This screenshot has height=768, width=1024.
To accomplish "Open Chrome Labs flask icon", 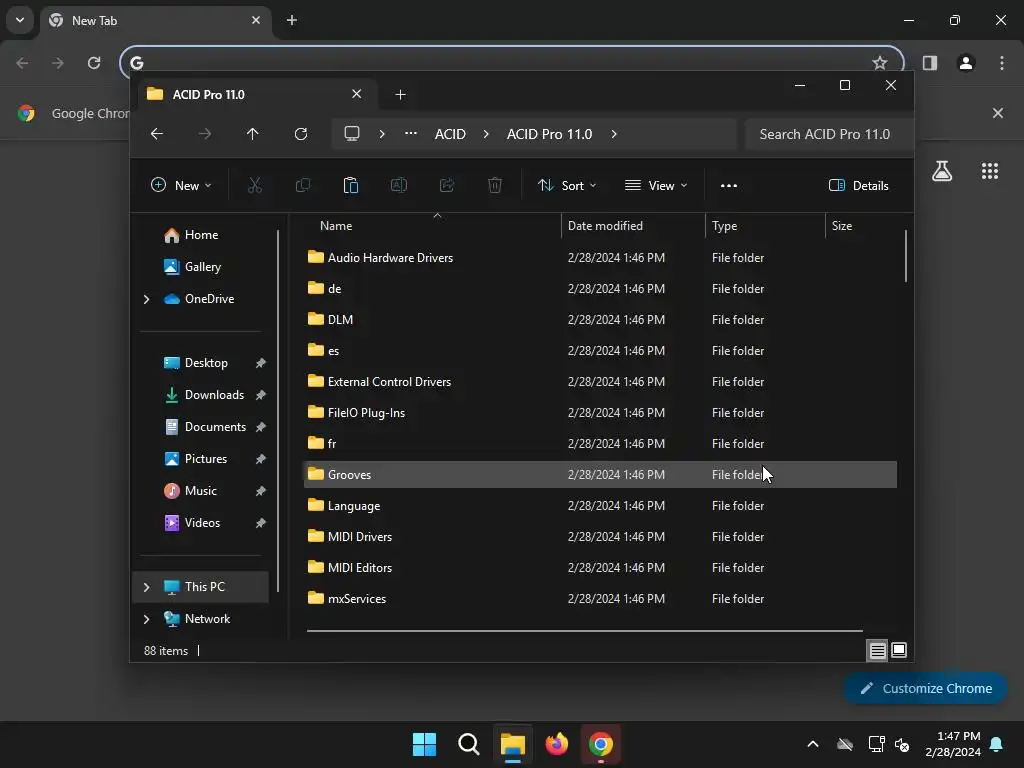I will [942, 171].
